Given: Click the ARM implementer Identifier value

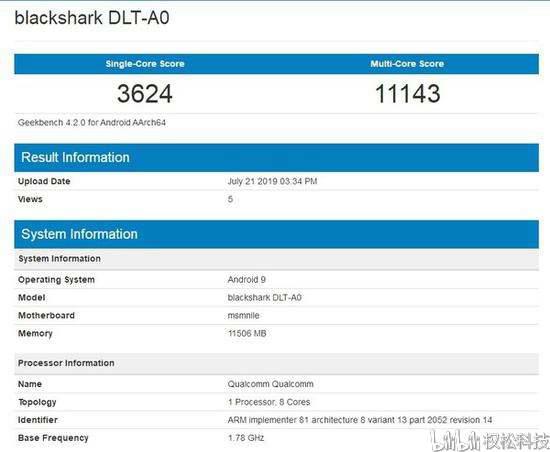Looking at the screenshot, I should pos(360,420).
